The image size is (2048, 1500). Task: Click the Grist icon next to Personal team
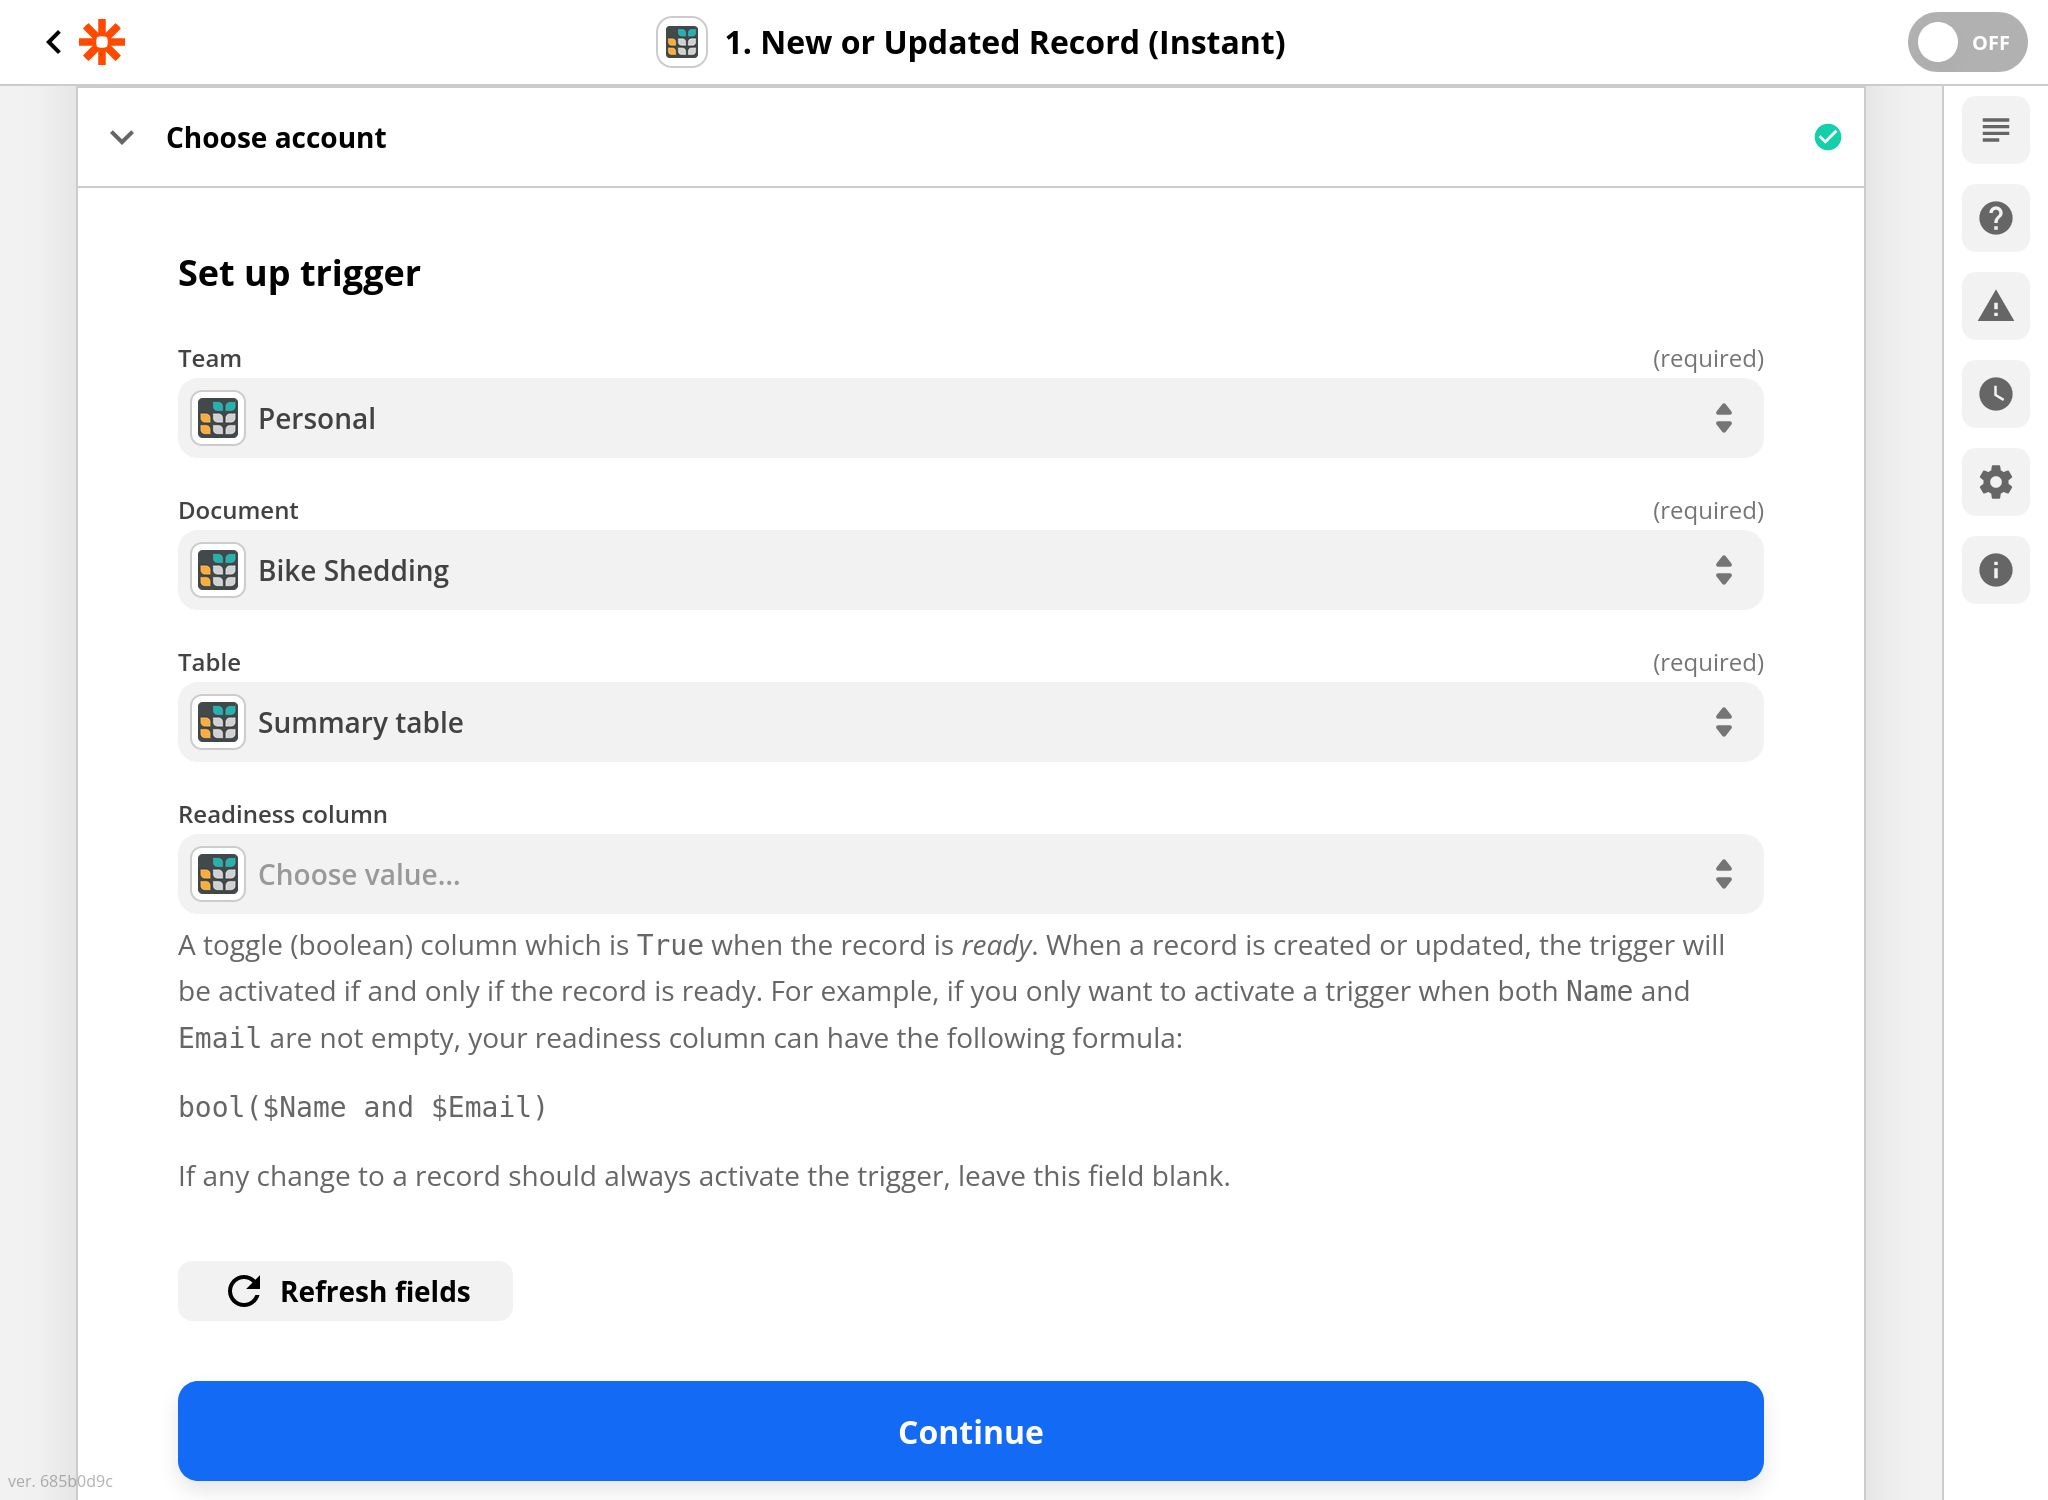tap(218, 418)
